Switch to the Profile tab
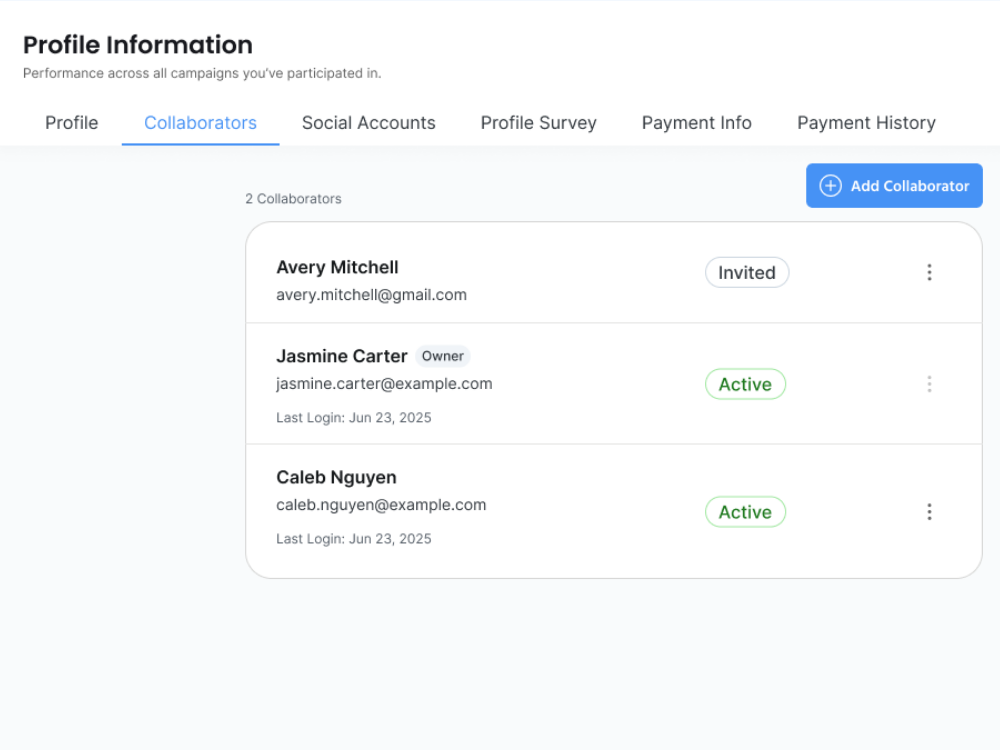The image size is (1000, 750). (72, 123)
